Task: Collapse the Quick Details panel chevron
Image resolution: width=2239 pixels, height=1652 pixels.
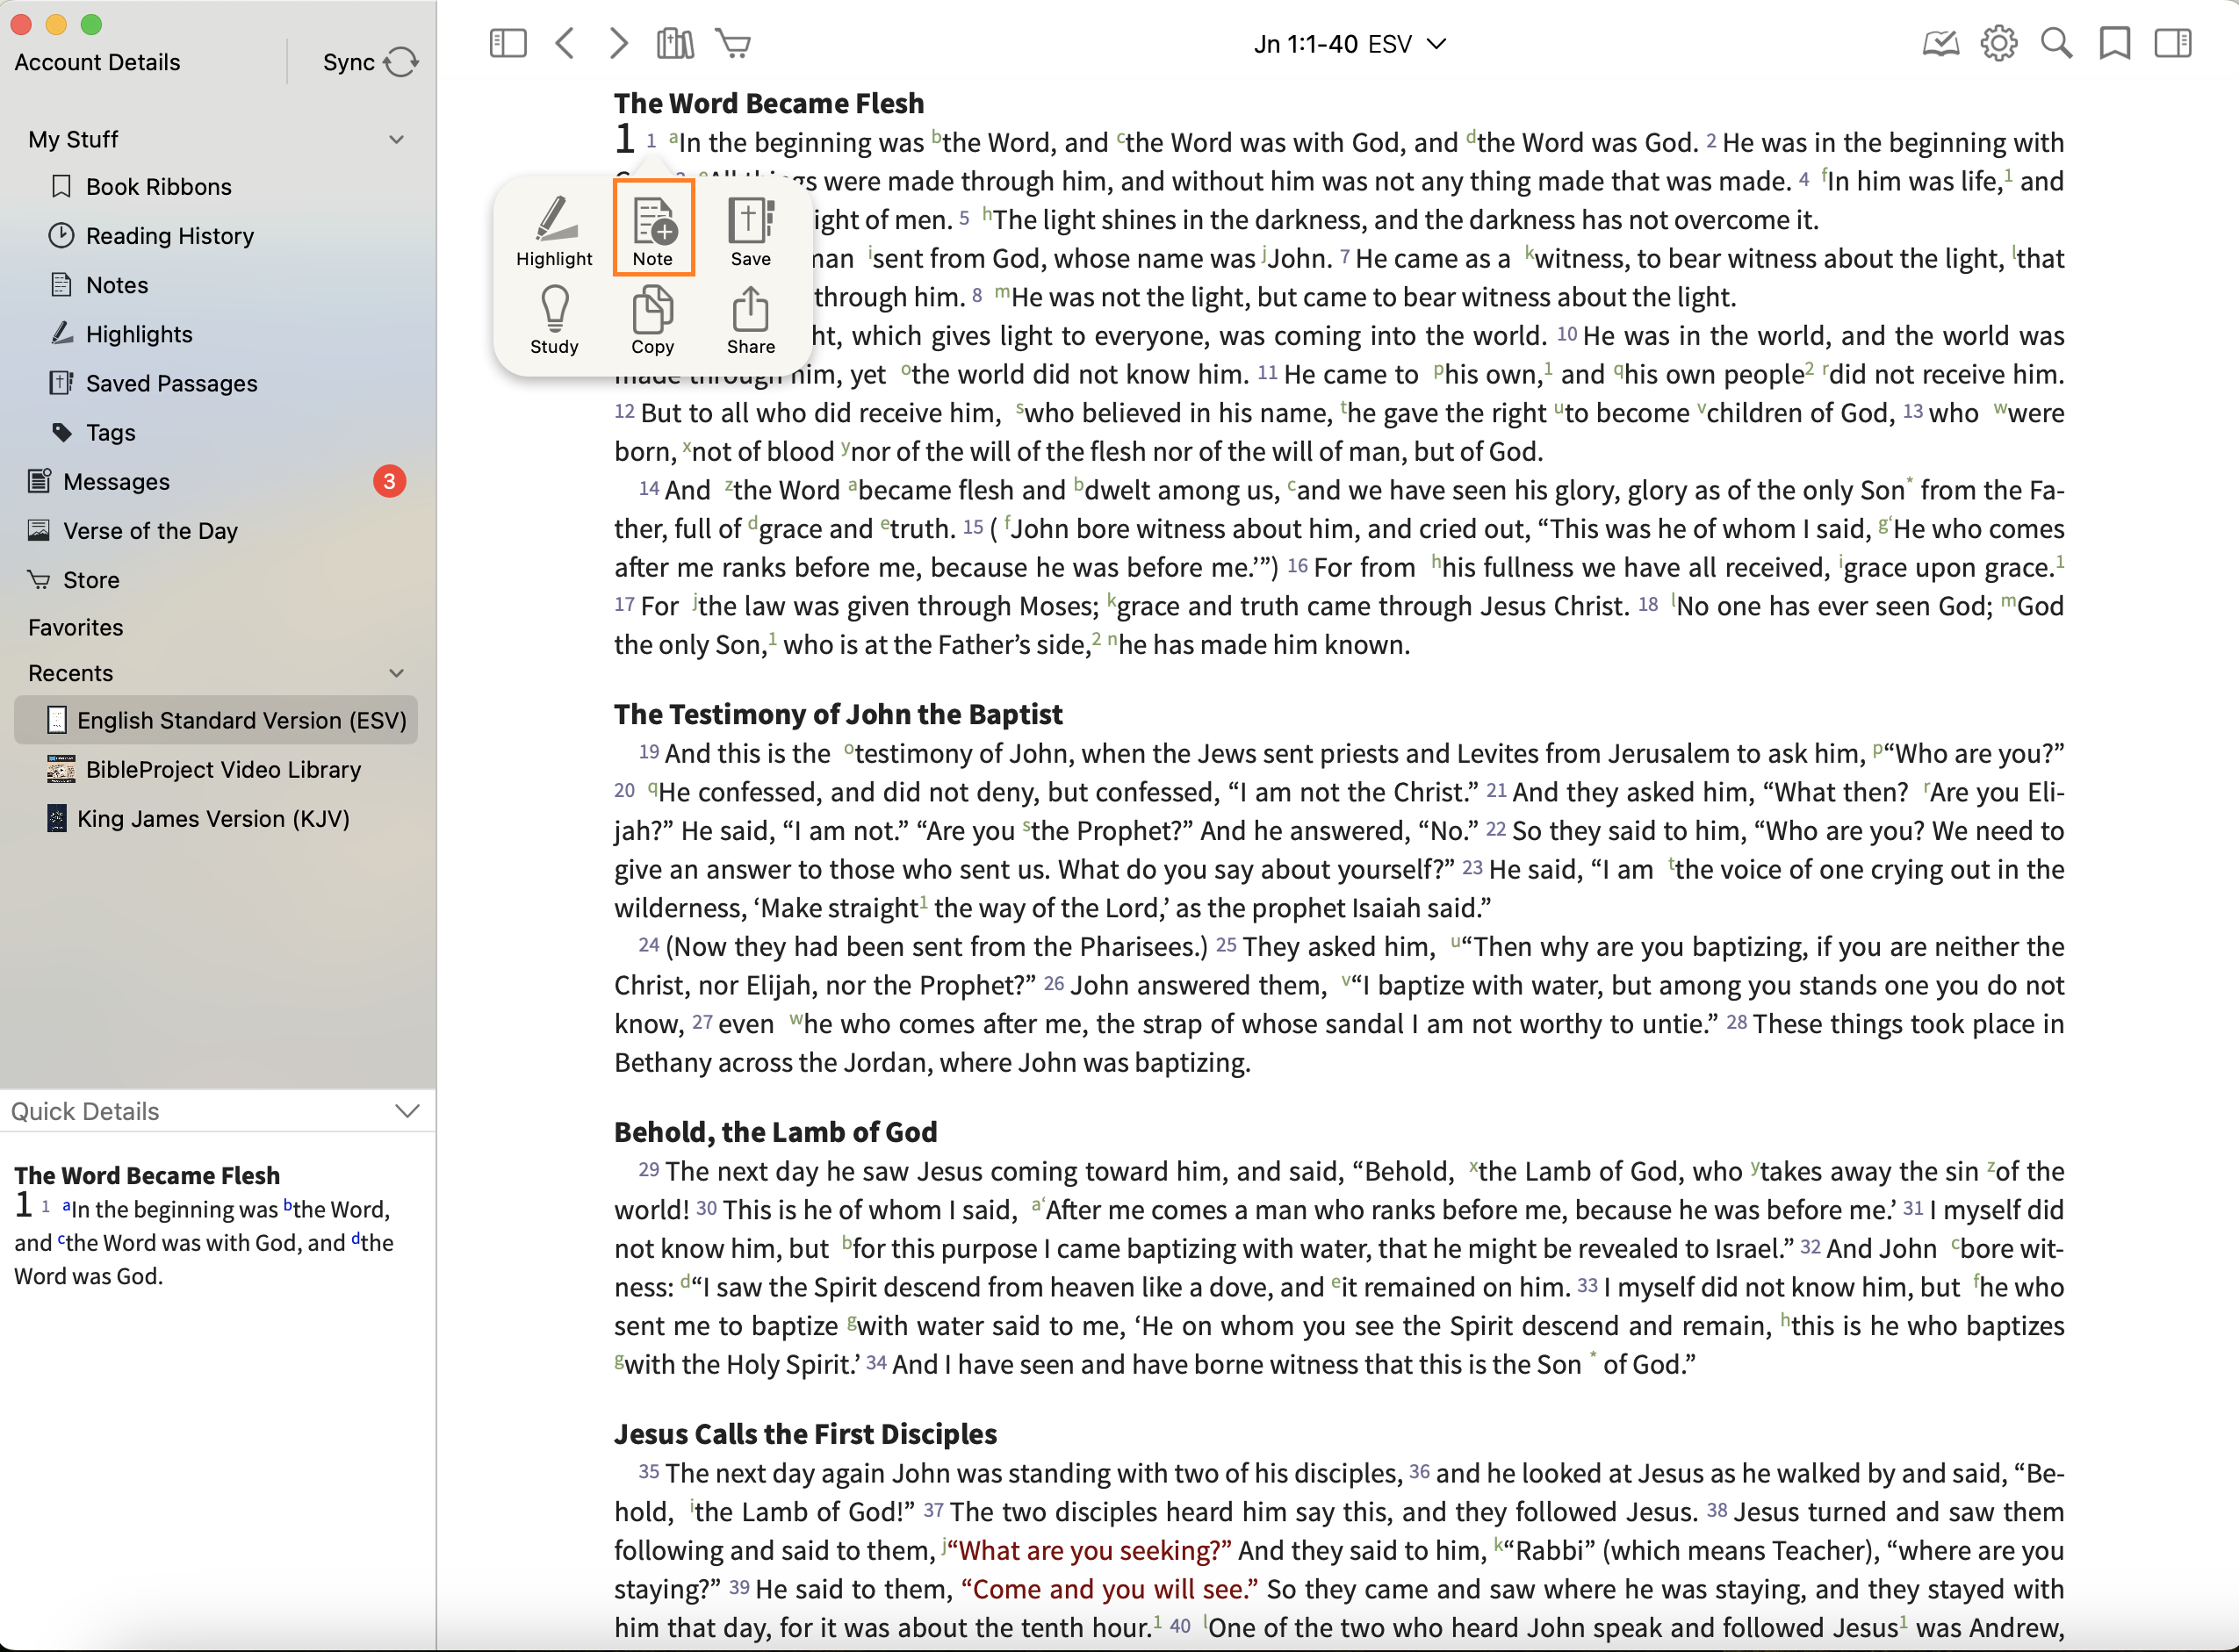Action: tap(407, 1111)
